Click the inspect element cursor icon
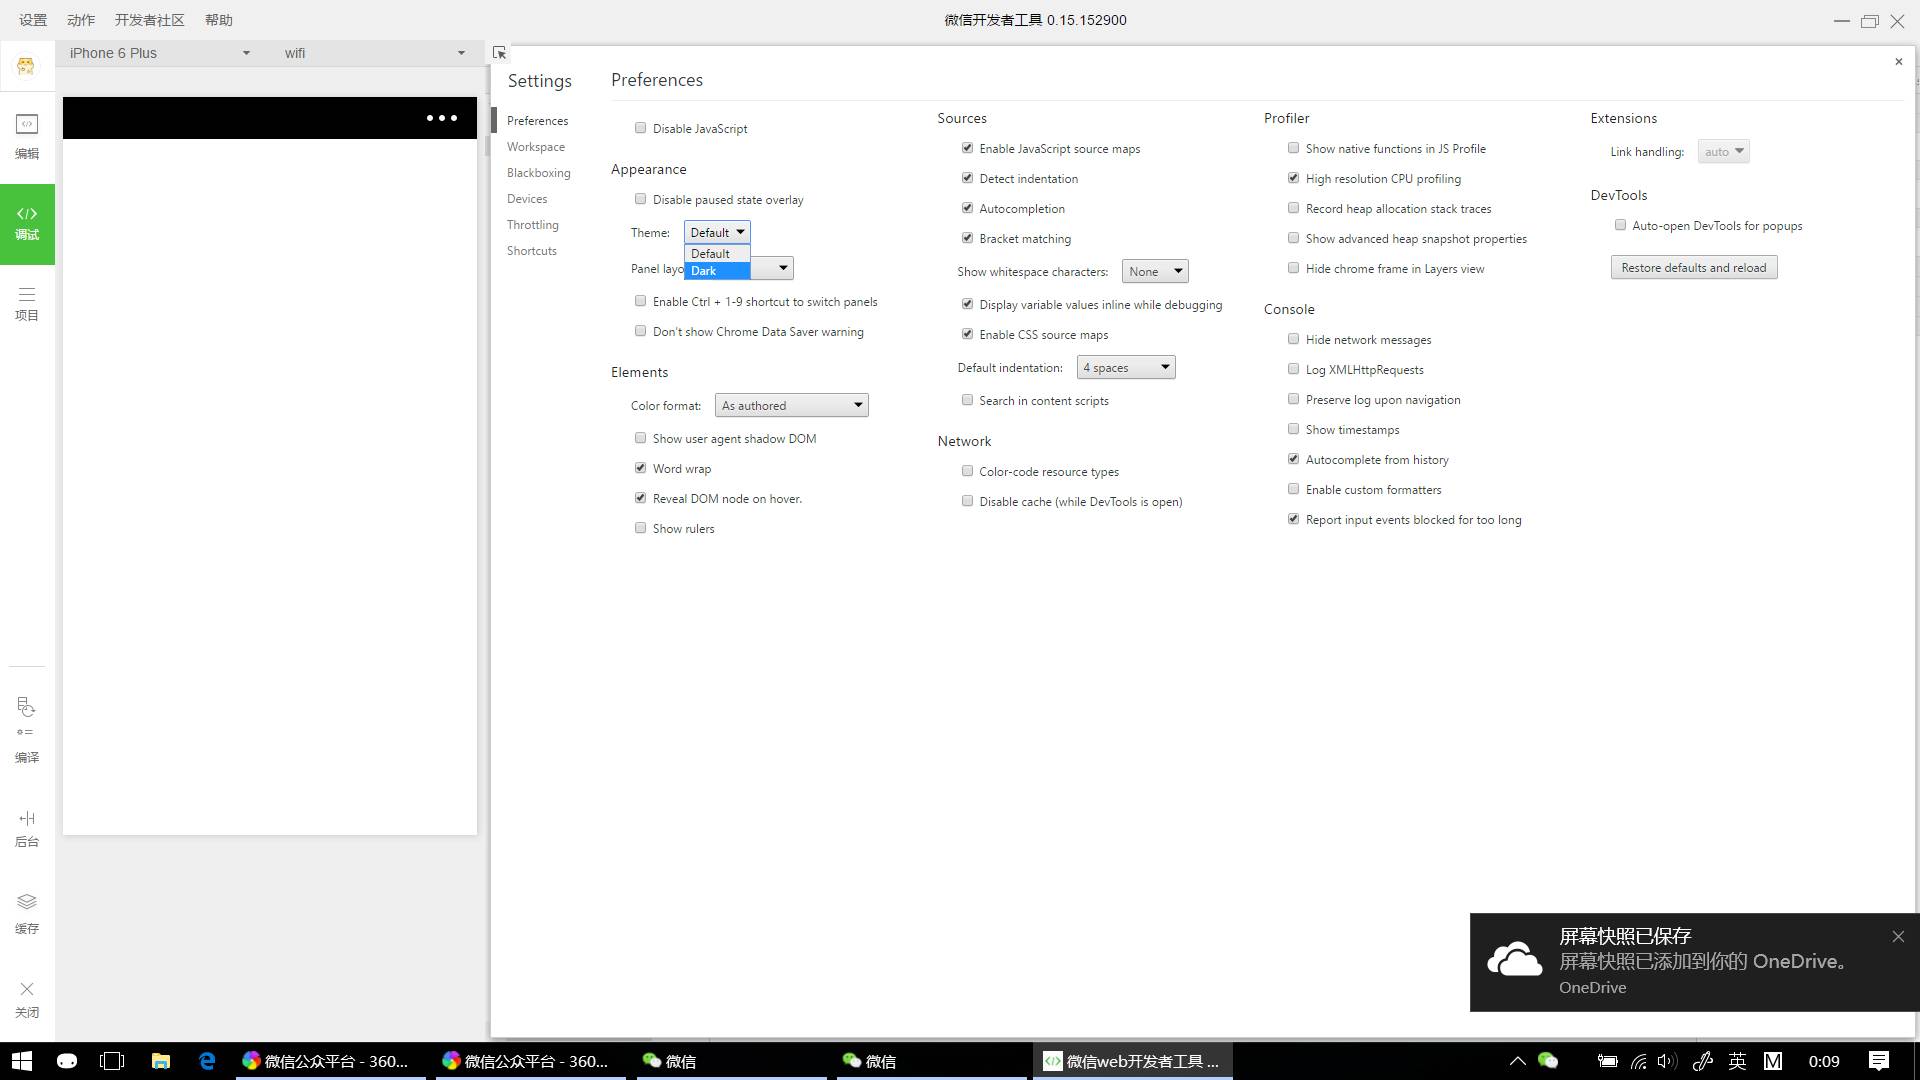The width and height of the screenshot is (1920, 1080). coord(499,53)
